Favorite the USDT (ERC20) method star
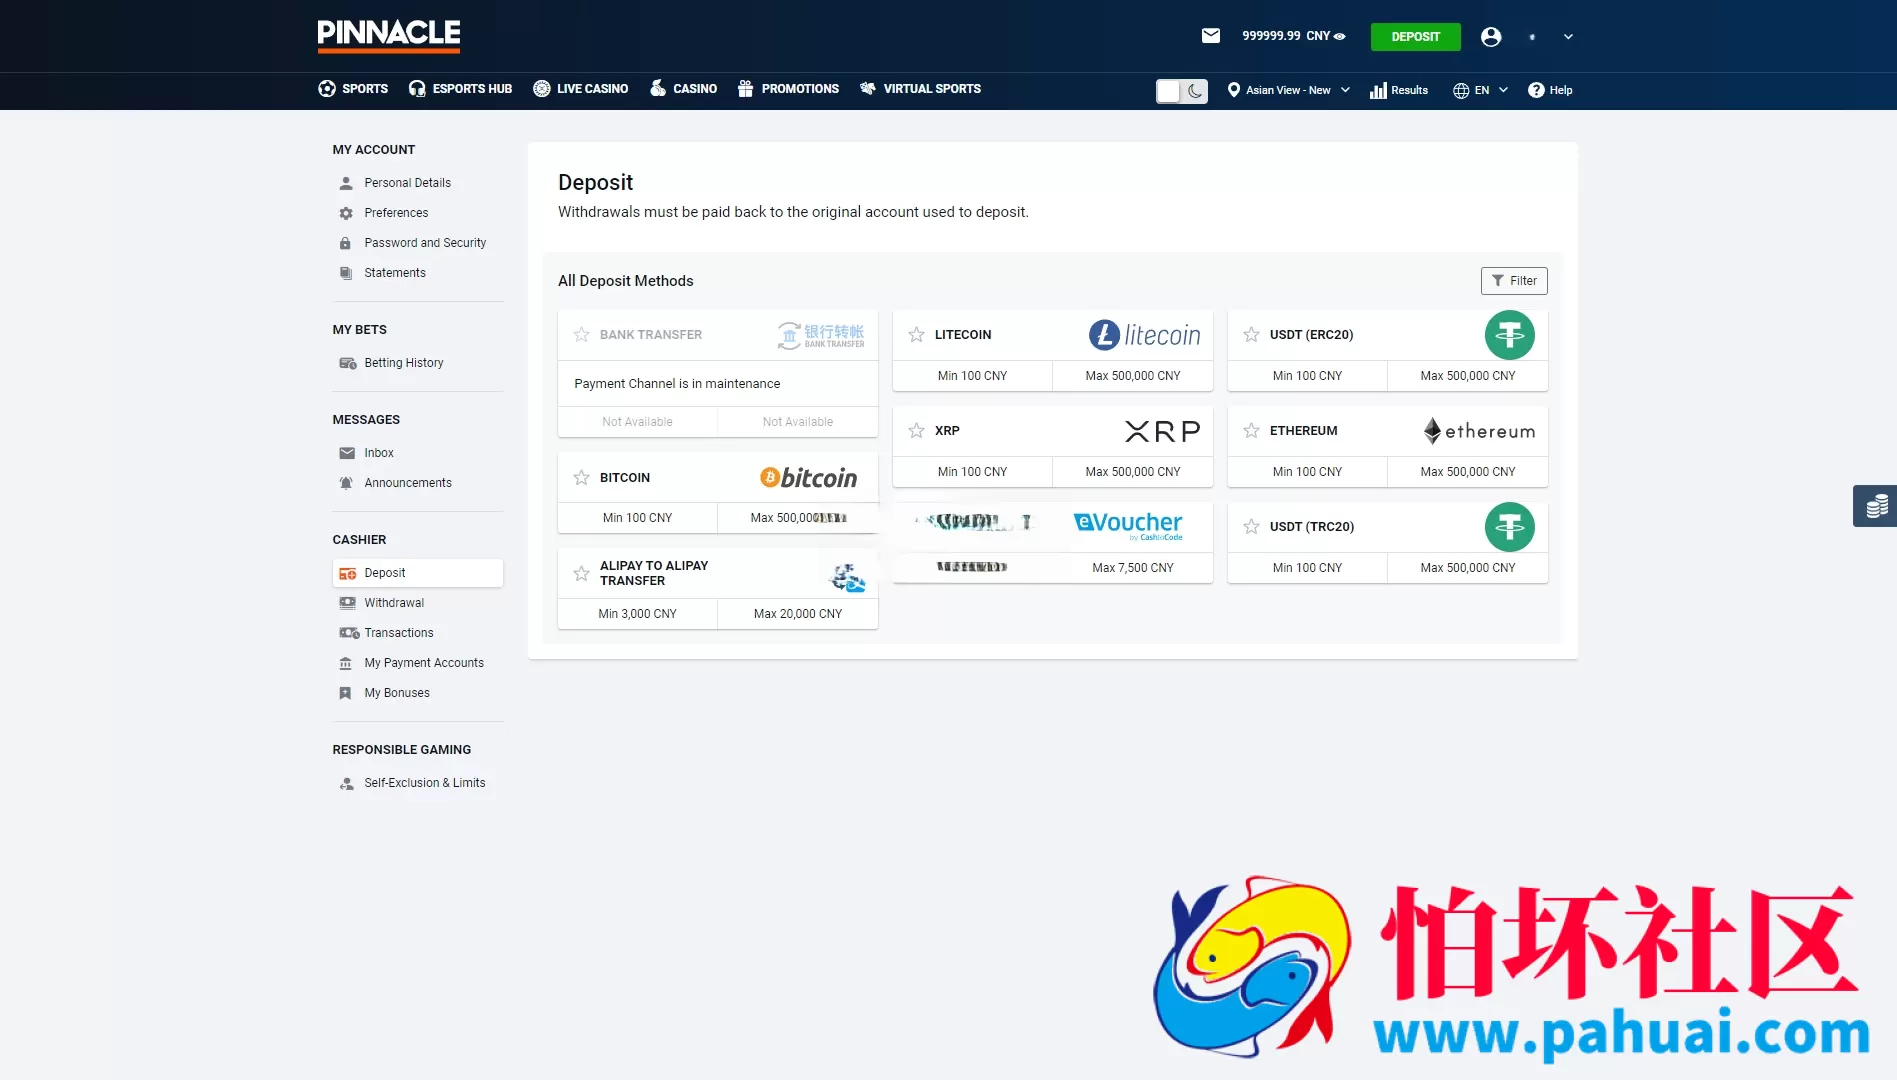This screenshot has width=1897, height=1080. point(1251,335)
